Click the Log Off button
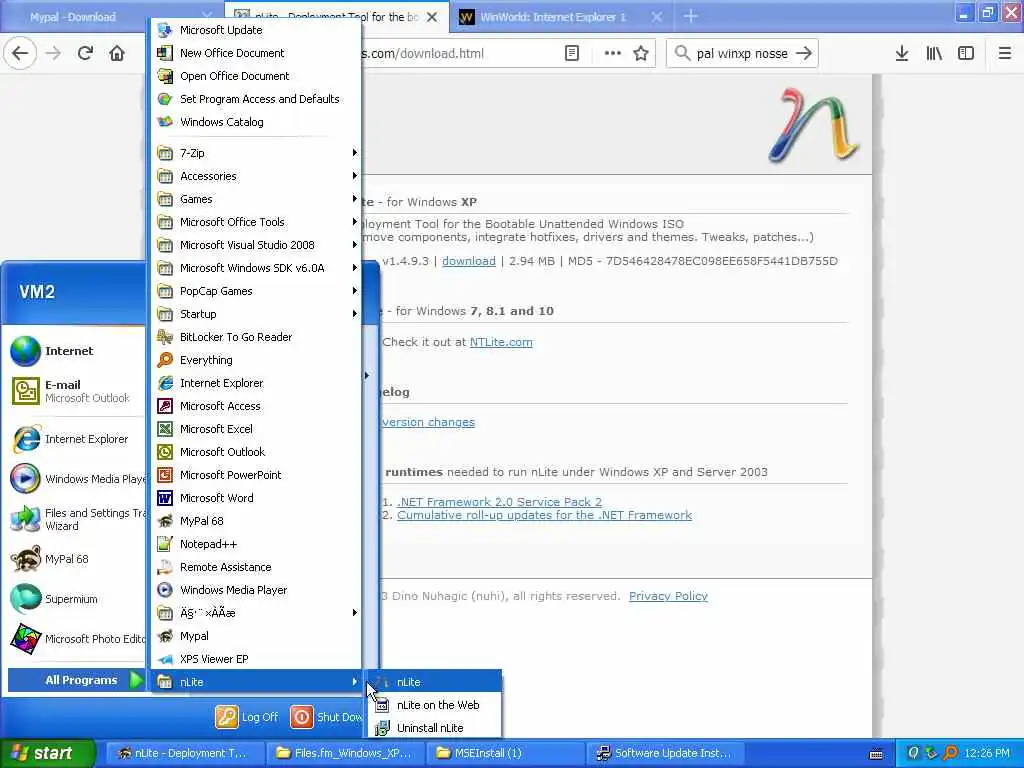1024x768 pixels. point(247,717)
